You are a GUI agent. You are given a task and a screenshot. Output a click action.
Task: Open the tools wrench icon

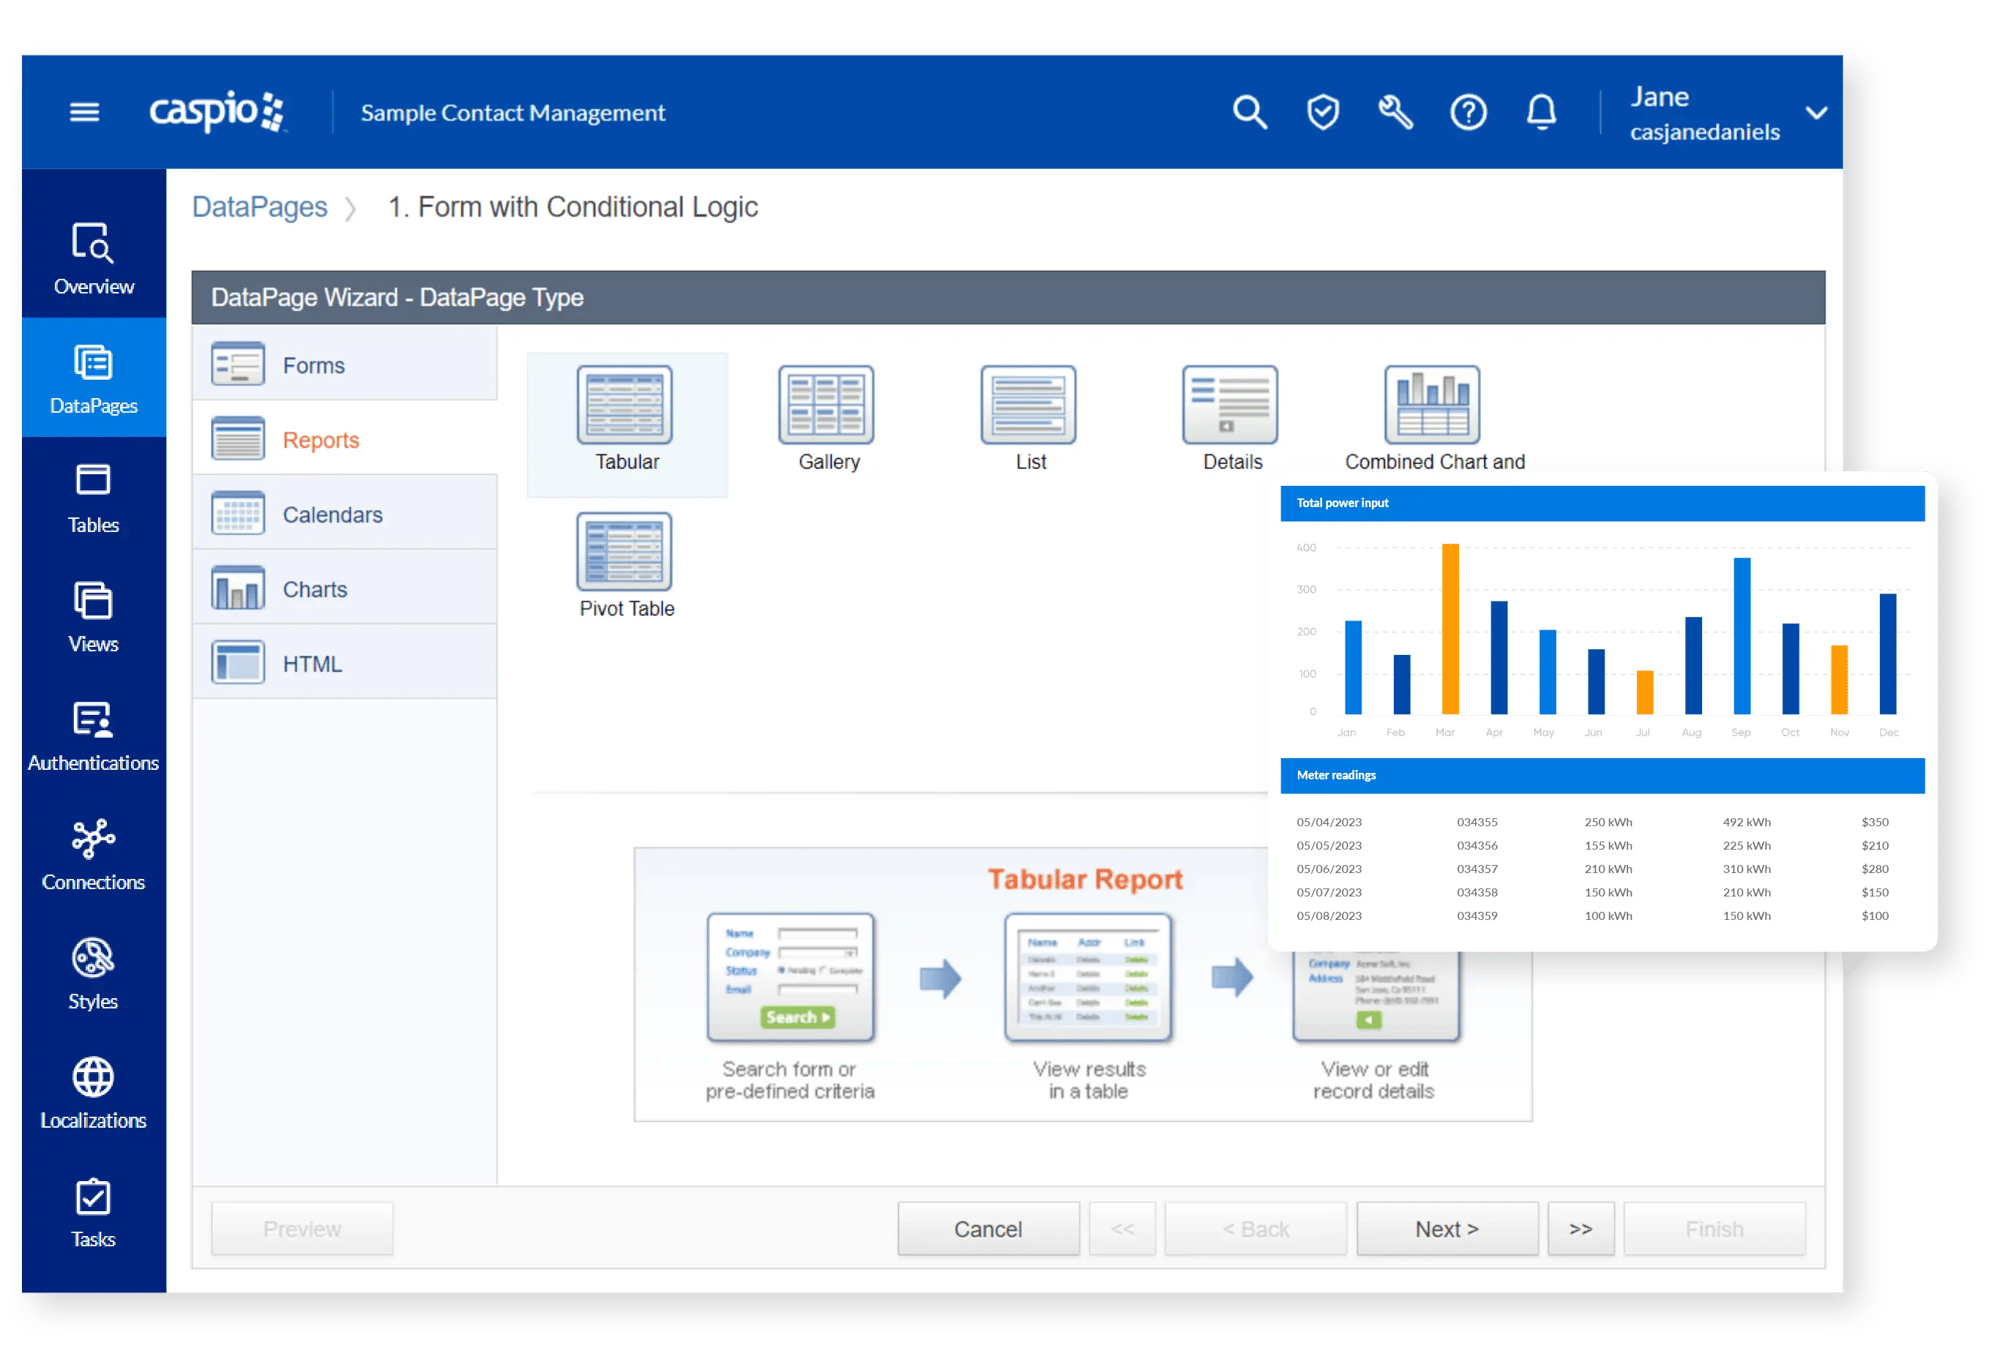coord(1395,112)
